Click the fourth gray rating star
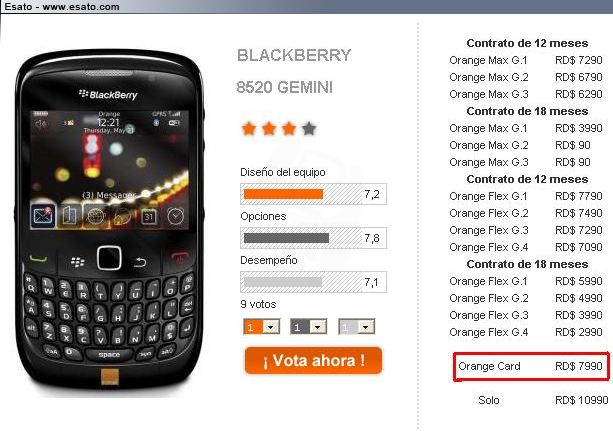 [x=309, y=128]
